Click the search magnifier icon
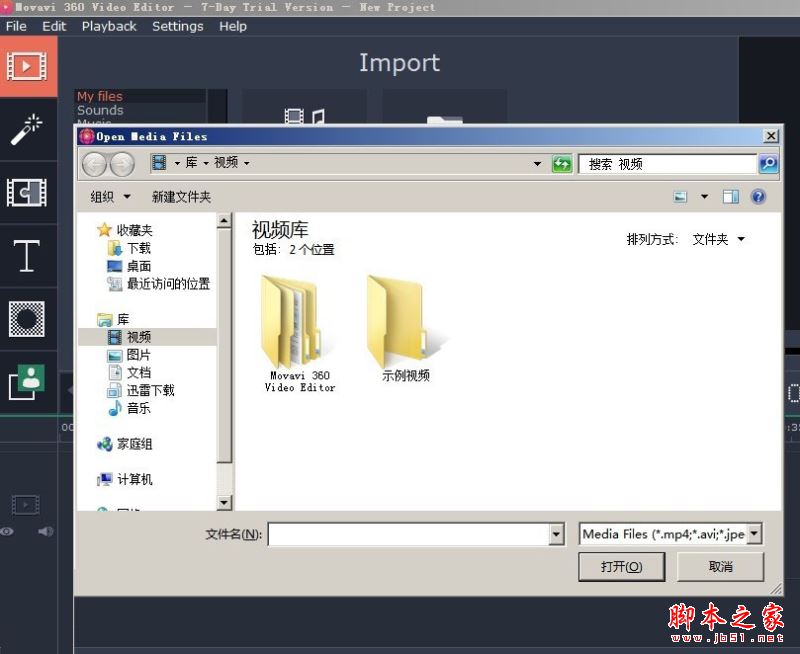This screenshot has height=654, width=800. 768,164
